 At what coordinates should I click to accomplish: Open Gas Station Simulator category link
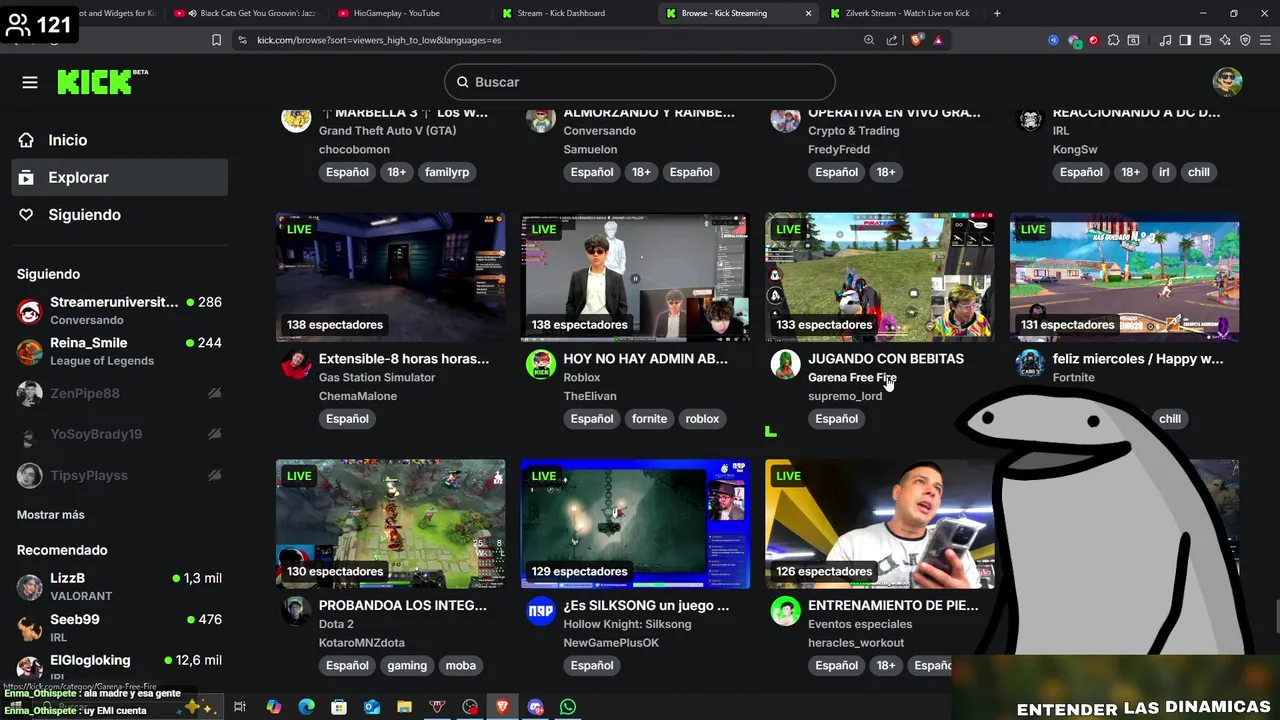click(377, 377)
